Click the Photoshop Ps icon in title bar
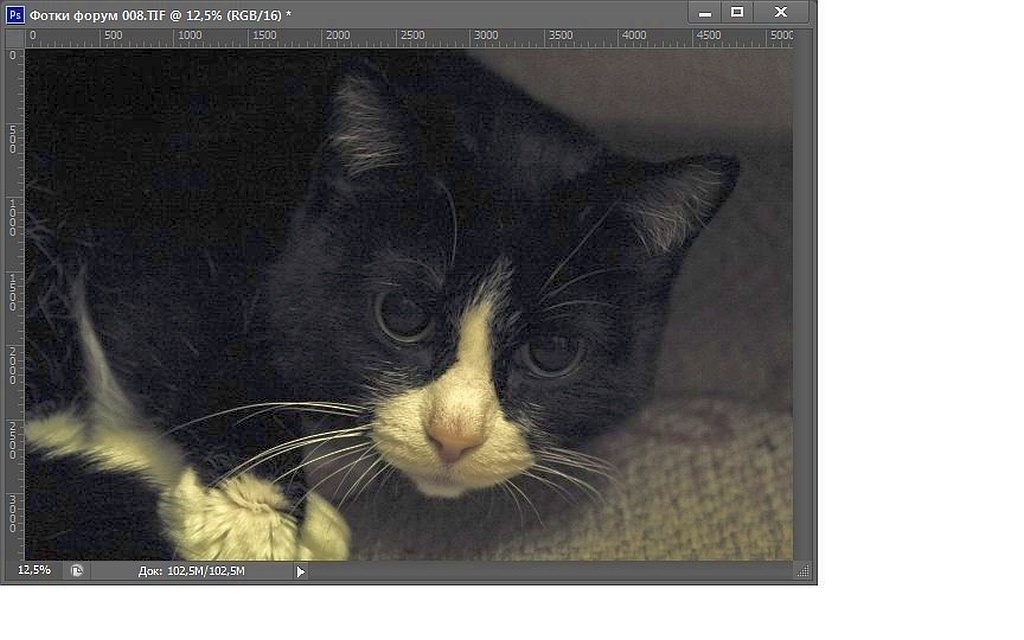Screen dimensions: 1024x640 pos(15,14)
